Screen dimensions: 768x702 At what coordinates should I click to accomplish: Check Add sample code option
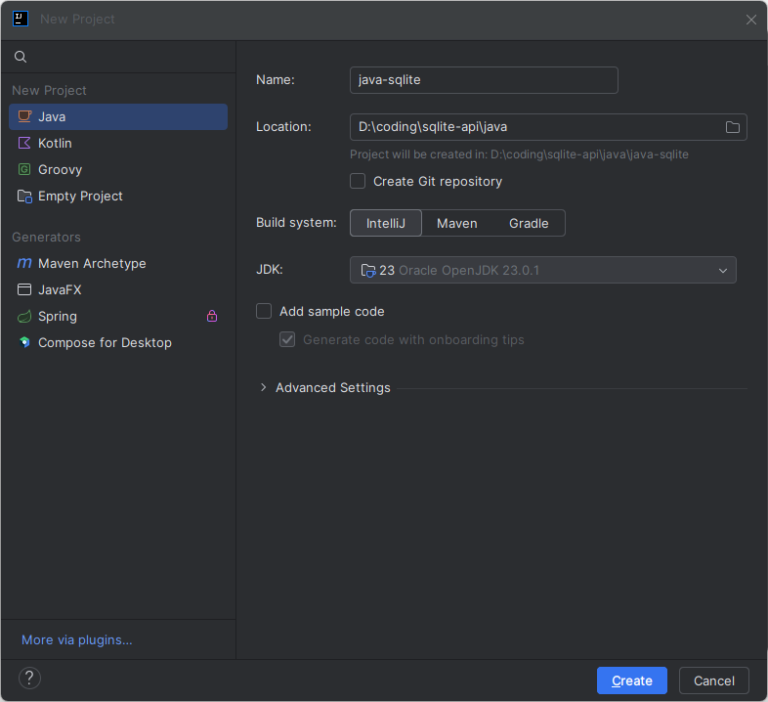[x=264, y=311]
